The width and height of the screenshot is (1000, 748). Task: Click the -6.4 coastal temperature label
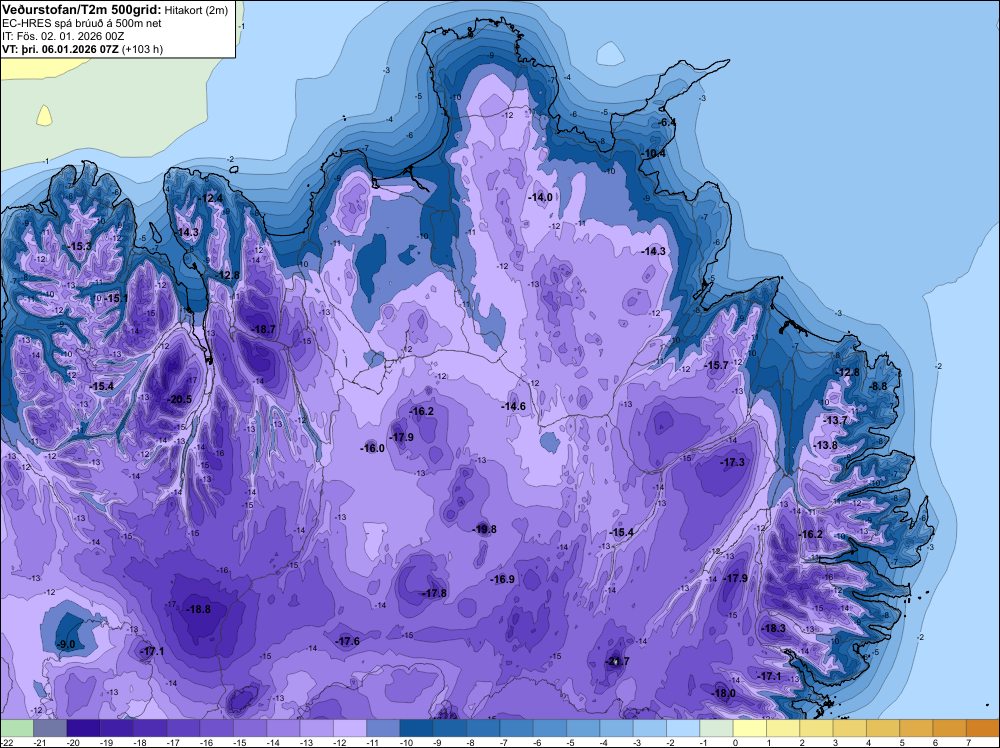667,122
